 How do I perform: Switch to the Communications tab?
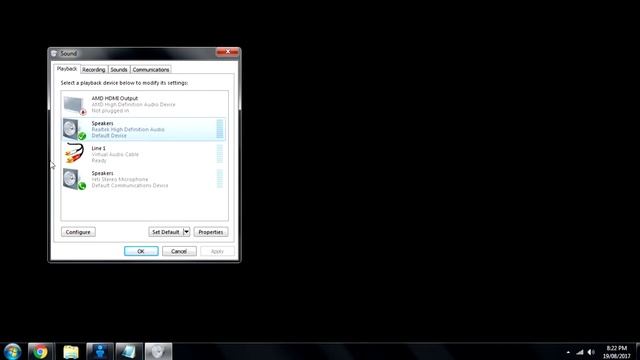pos(151,70)
